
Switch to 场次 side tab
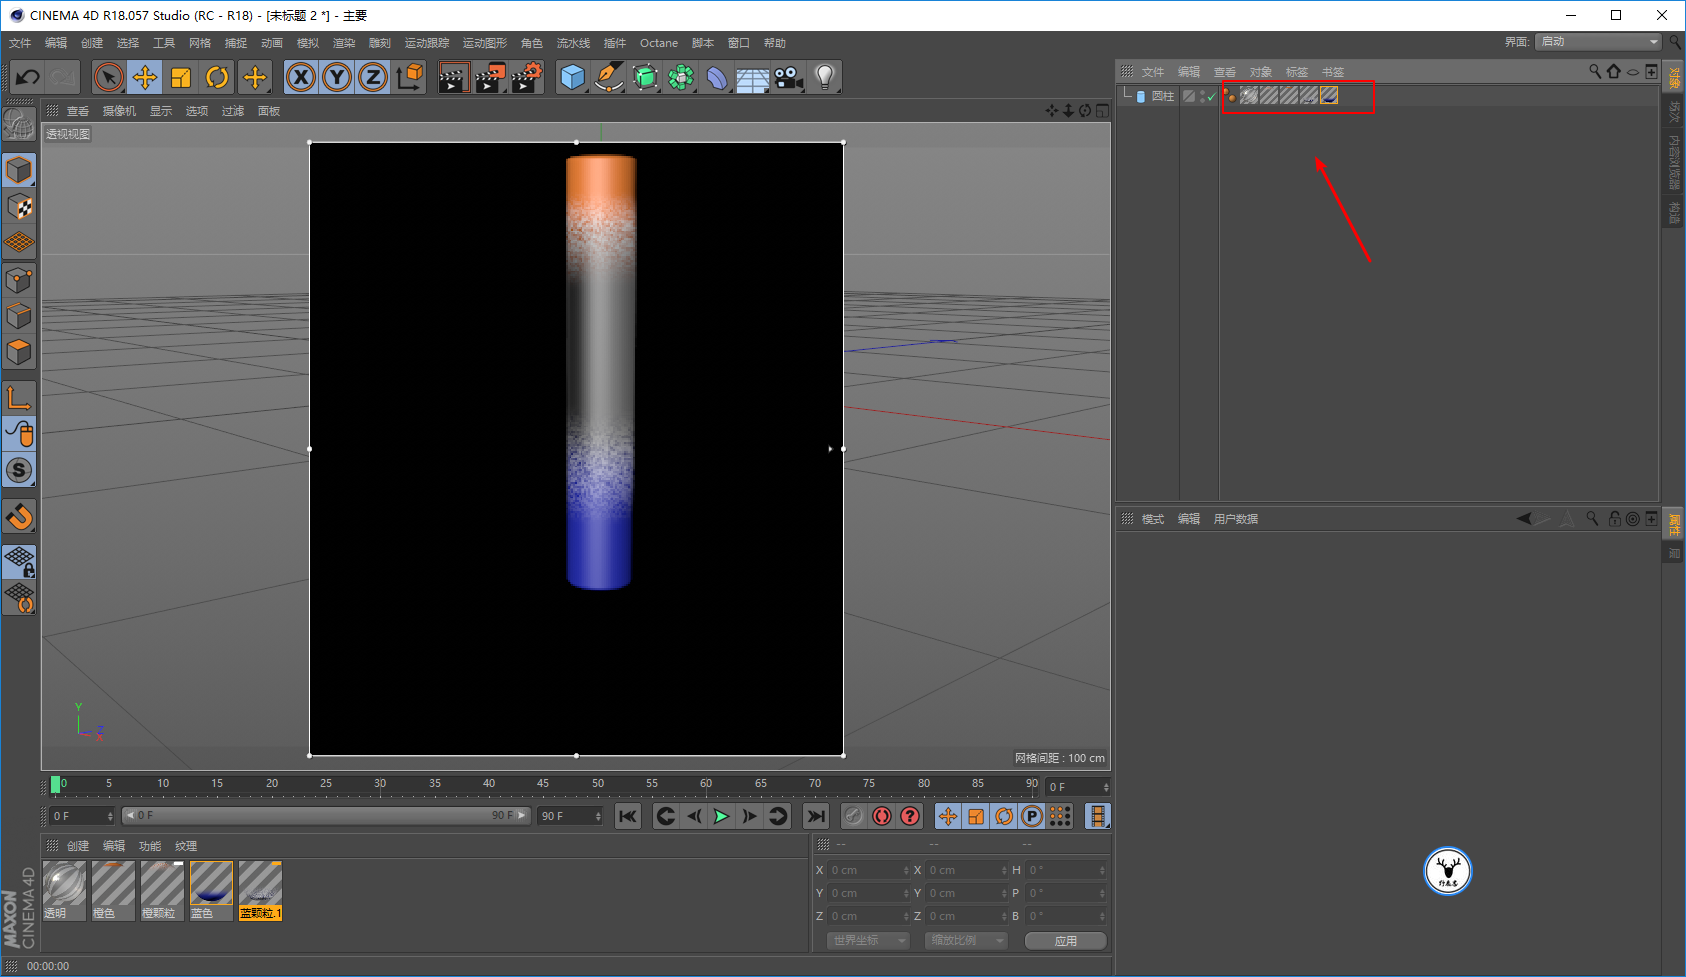pos(1674,111)
